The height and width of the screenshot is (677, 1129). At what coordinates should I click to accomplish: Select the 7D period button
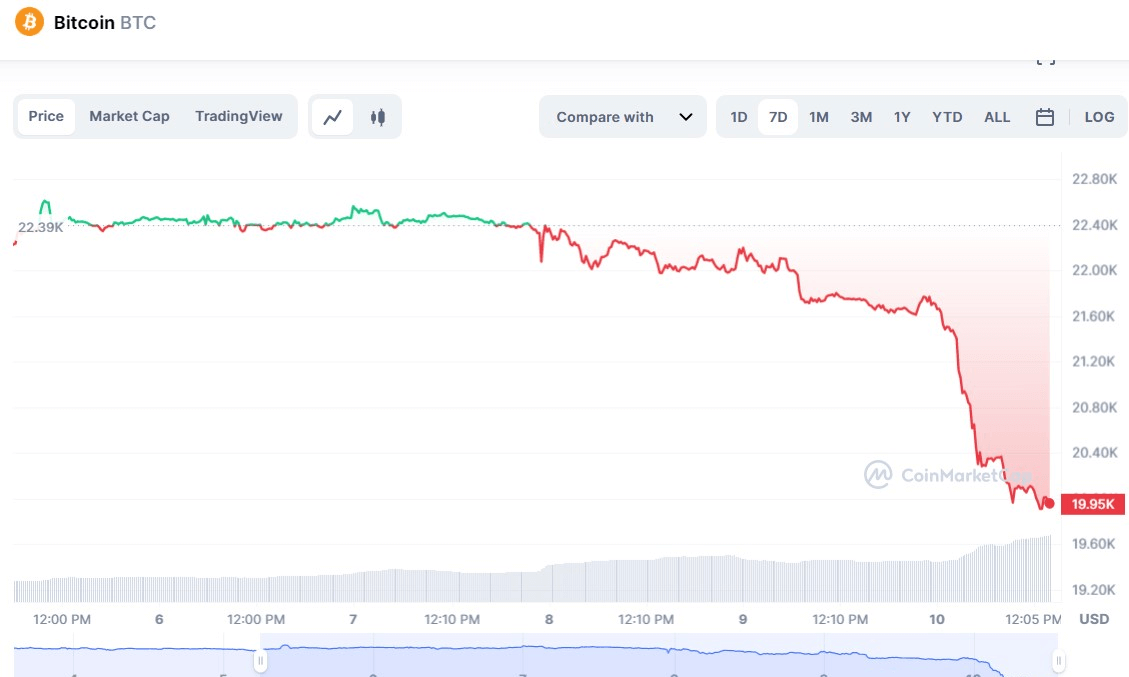[778, 117]
